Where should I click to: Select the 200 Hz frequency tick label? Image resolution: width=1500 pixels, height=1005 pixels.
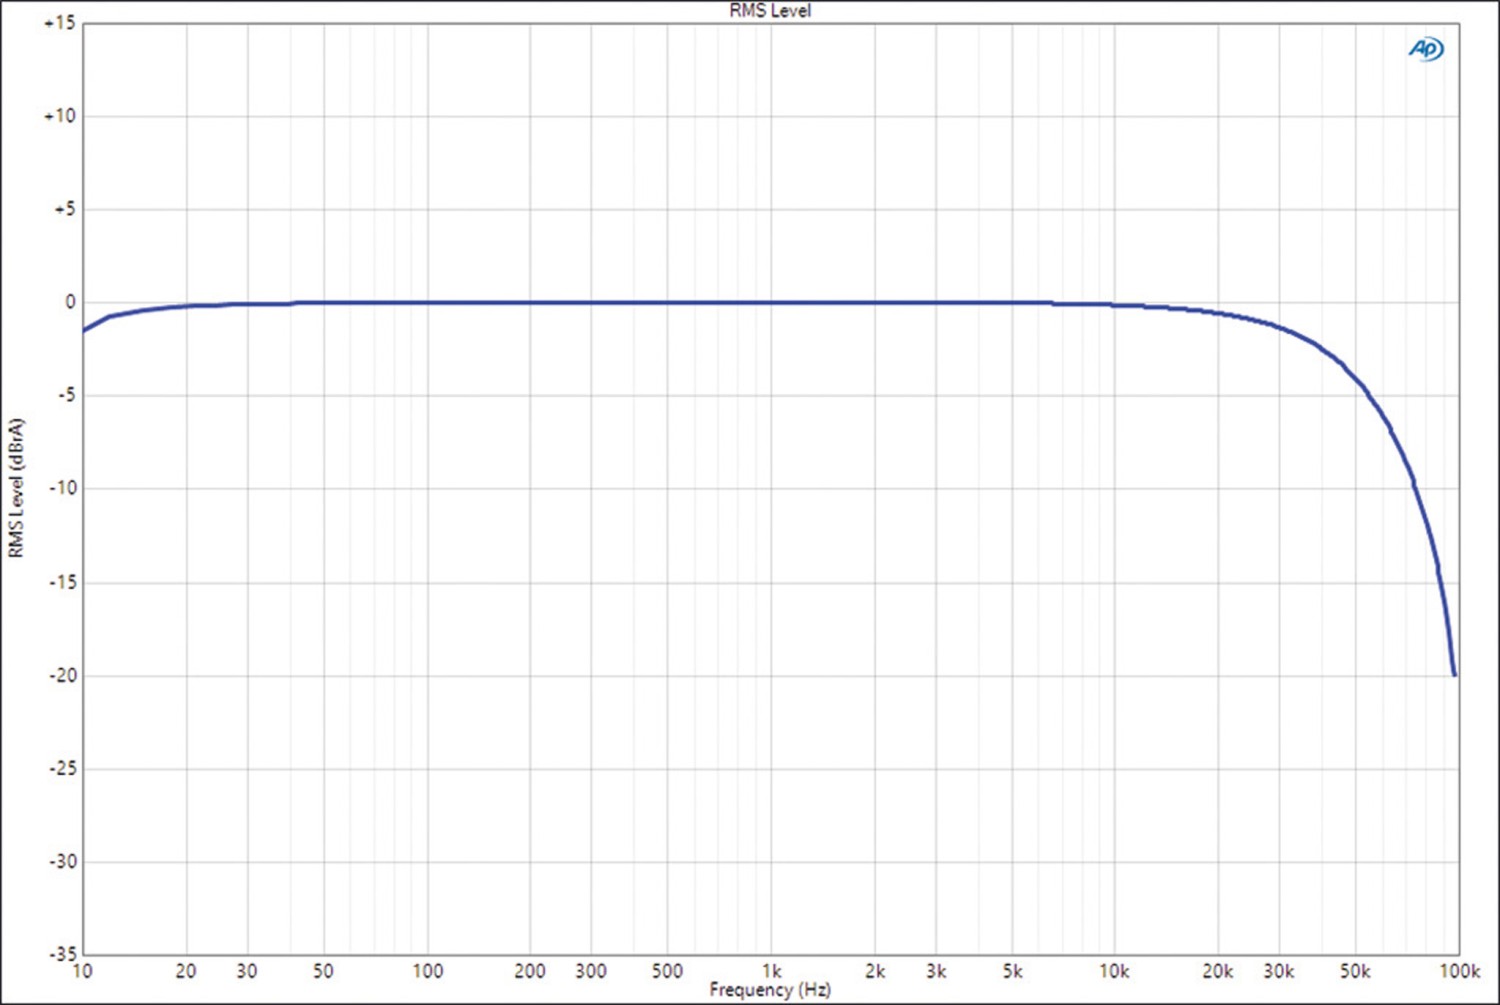click(x=529, y=971)
